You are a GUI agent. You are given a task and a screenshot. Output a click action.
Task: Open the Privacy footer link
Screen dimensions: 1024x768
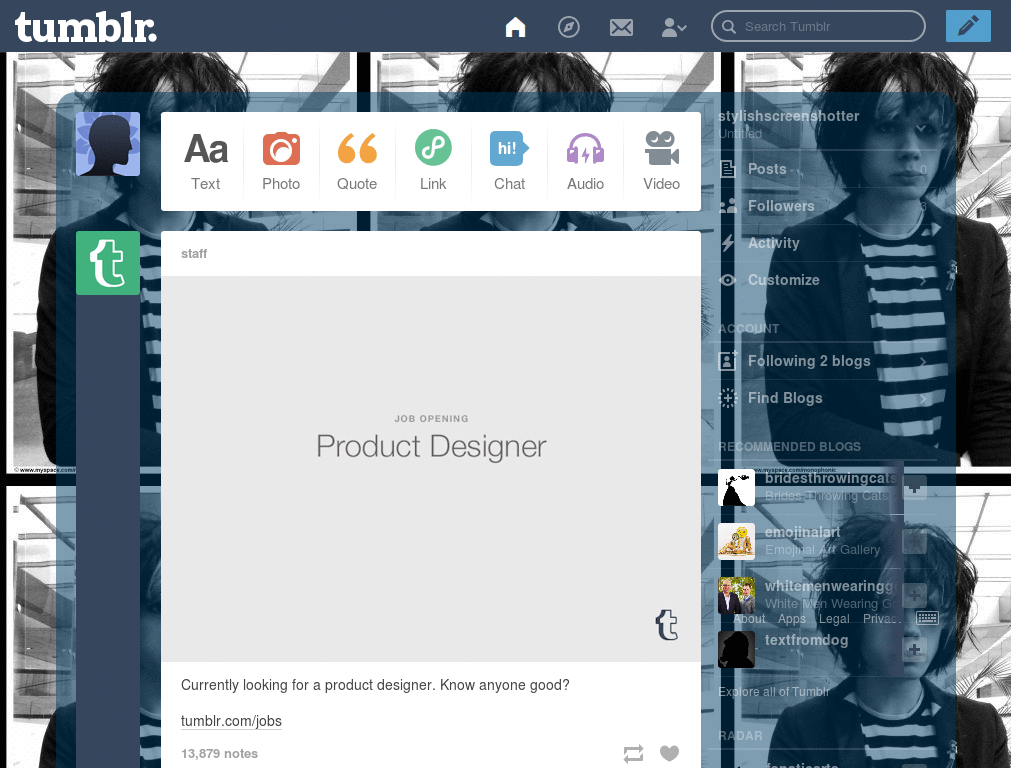[x=882, y=618]
